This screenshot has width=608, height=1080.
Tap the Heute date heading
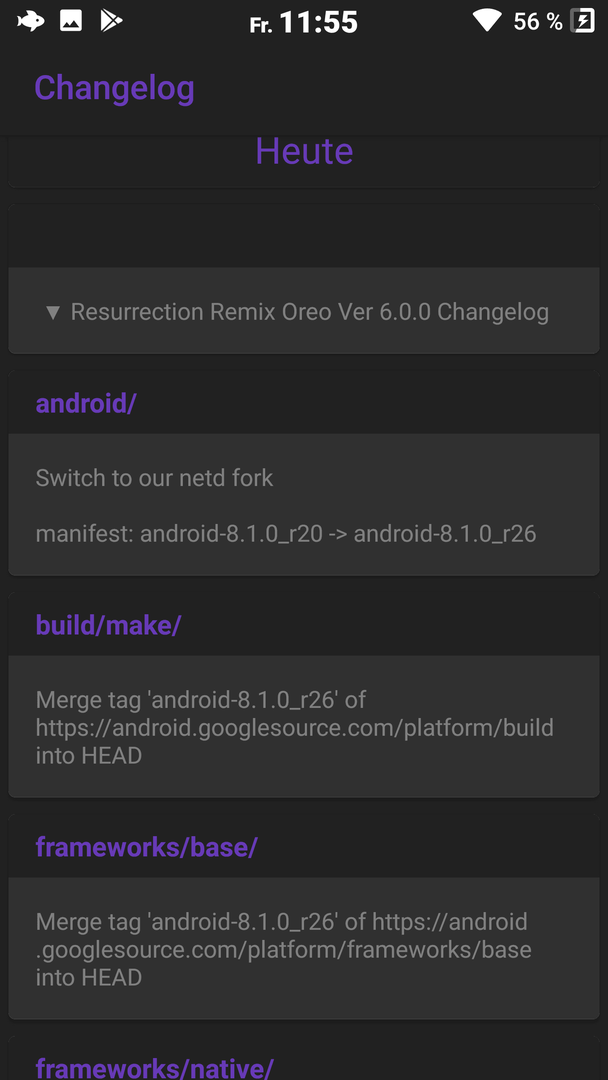(304, 150)
